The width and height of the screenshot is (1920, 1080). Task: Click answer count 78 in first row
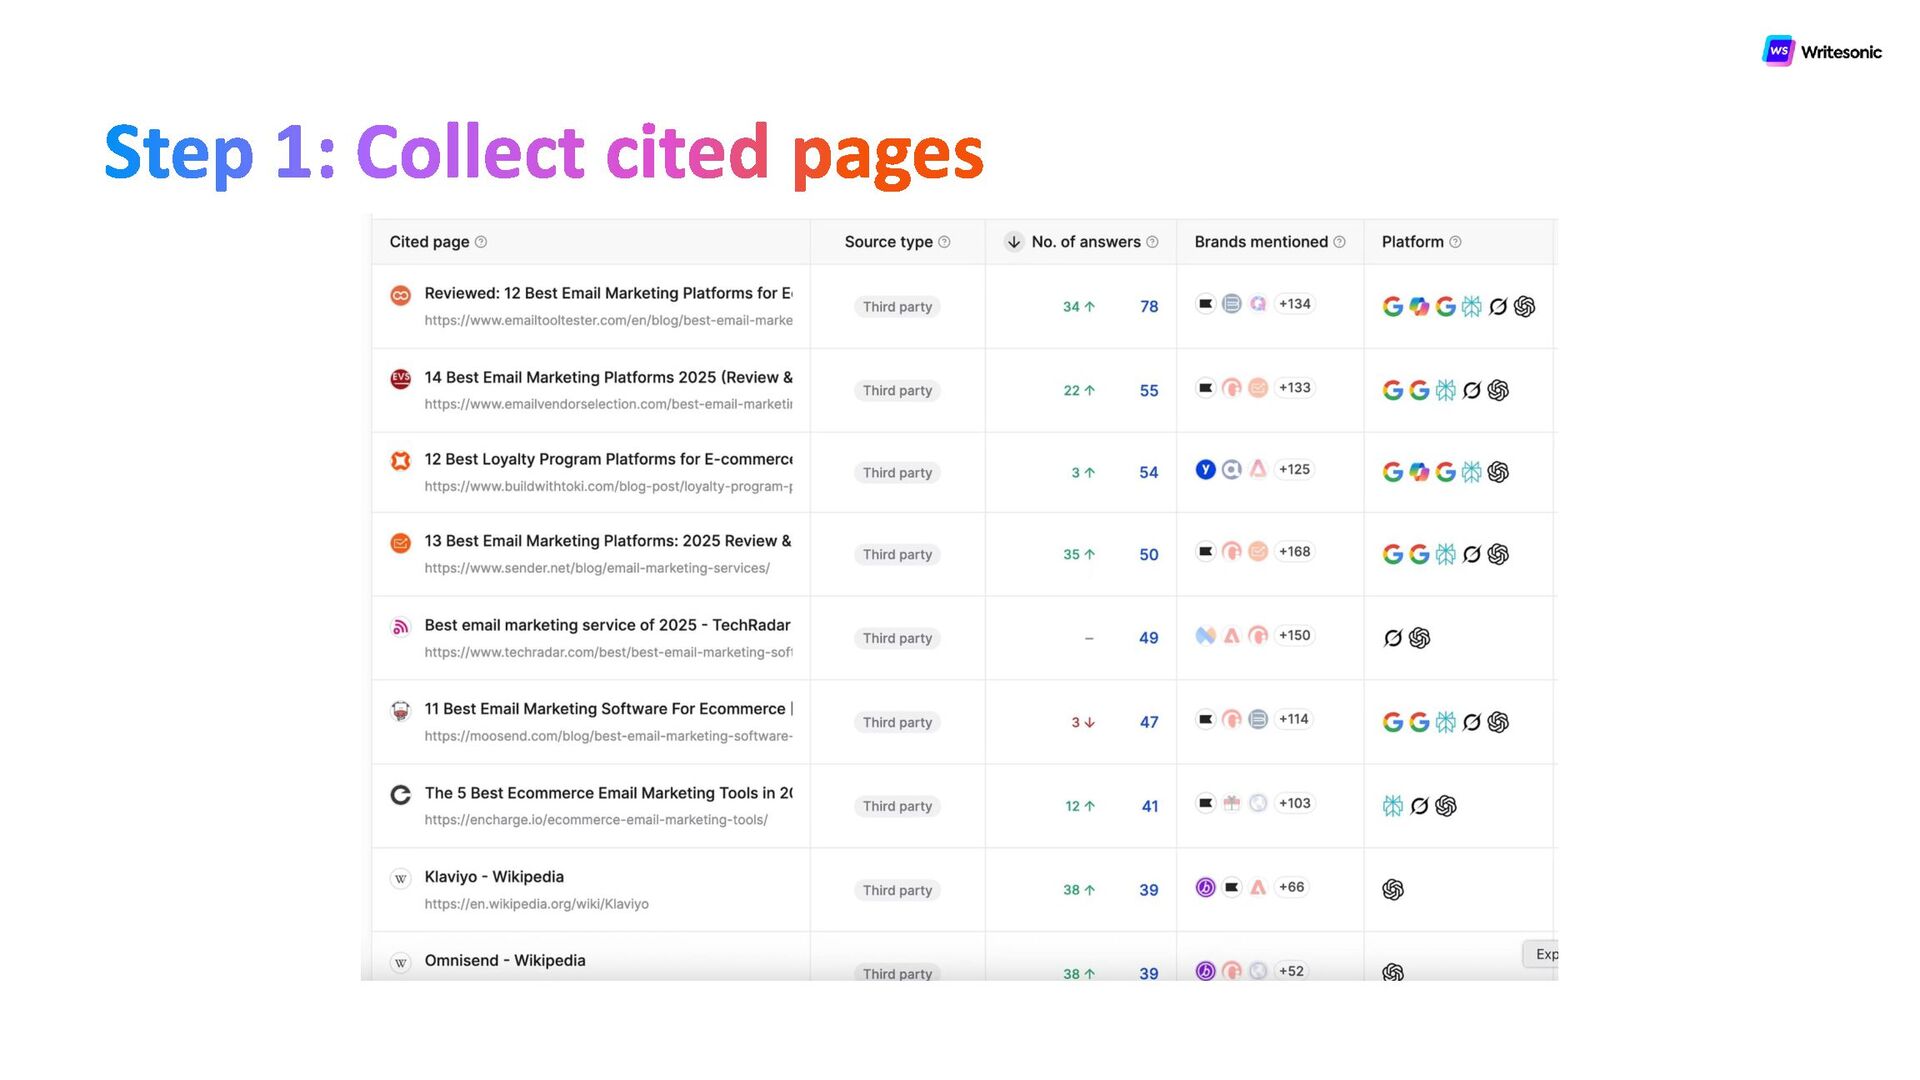[1149, 307]
